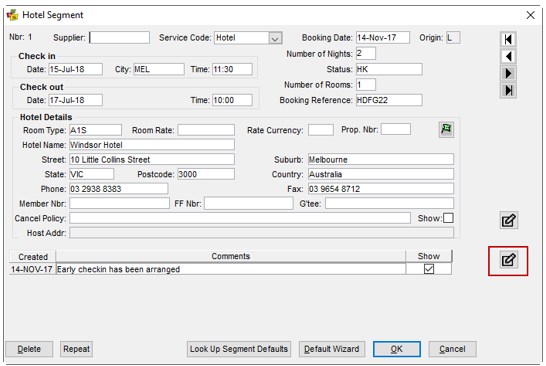Click the G'tee field
This screenshot has width=546, height=366.
pos(389,203)
